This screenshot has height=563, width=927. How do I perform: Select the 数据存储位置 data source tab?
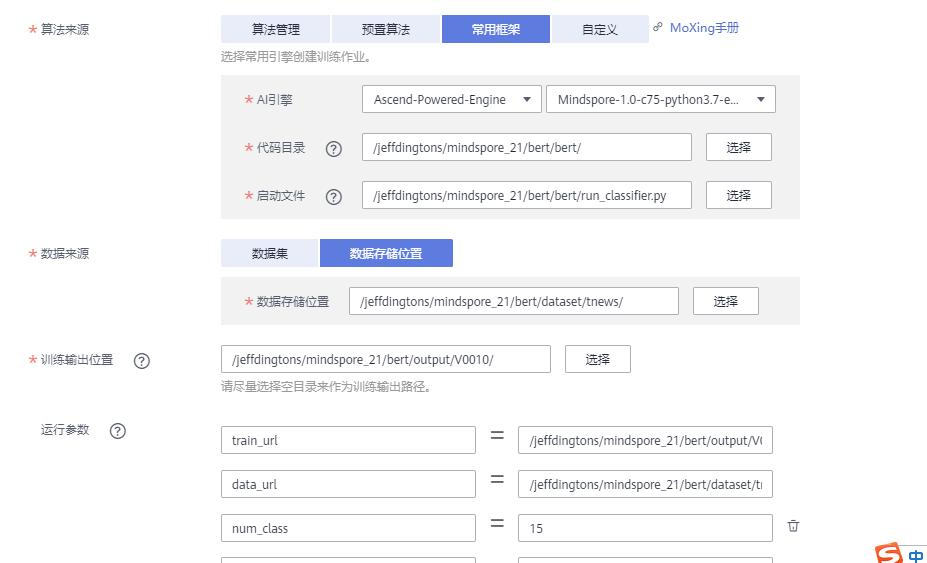[x=386, y=253]
